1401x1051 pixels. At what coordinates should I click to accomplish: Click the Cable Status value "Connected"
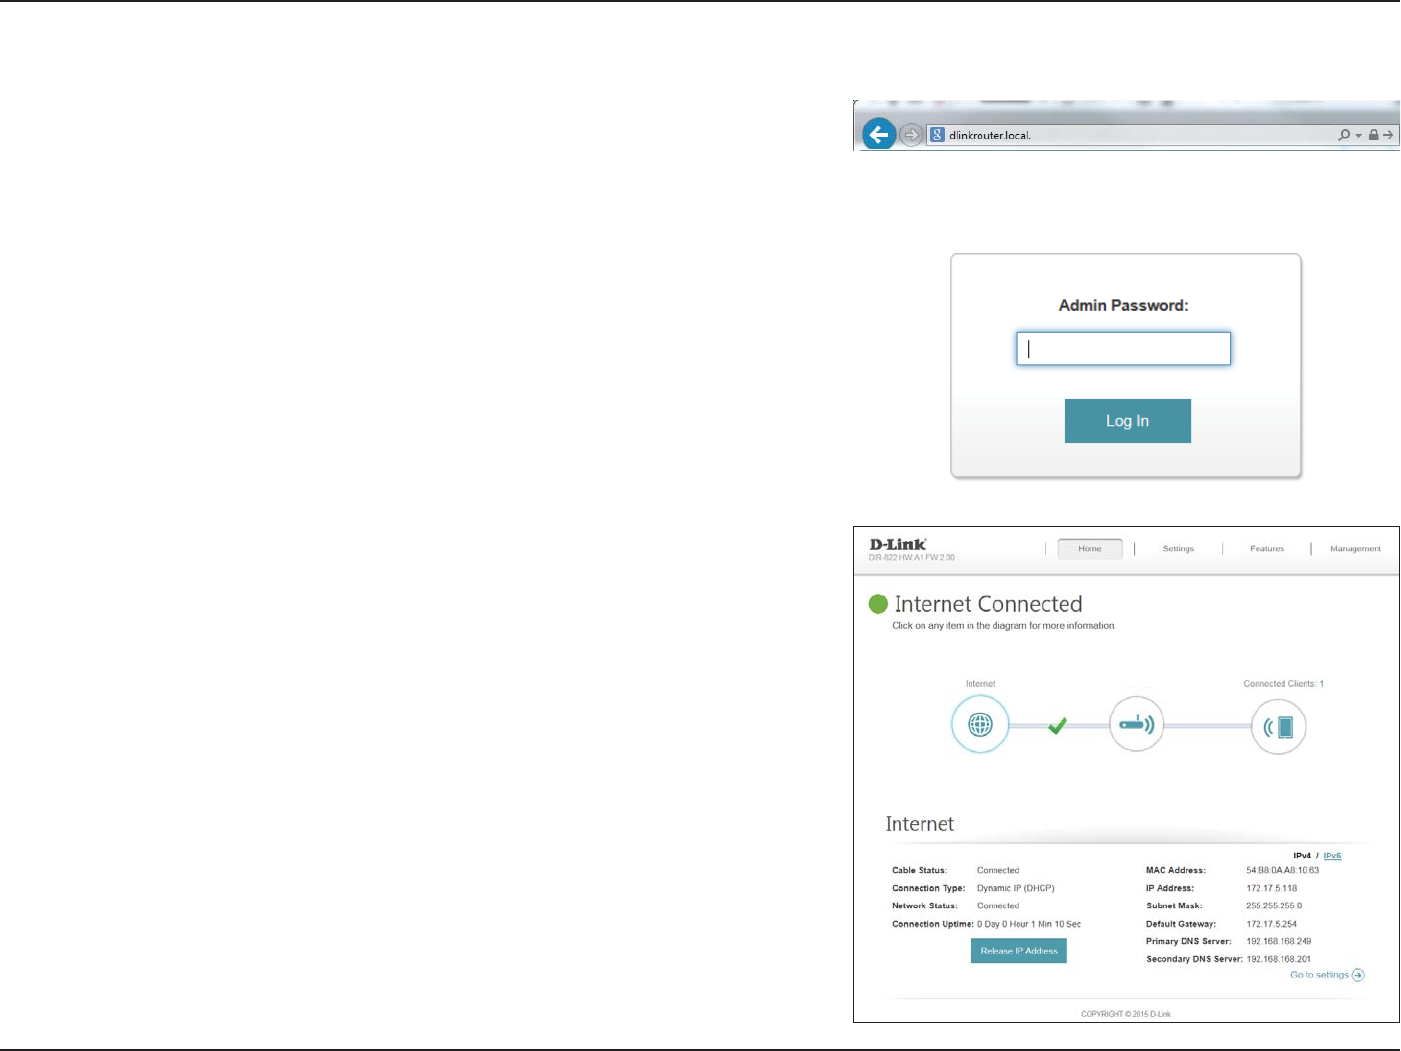(998, 871)
